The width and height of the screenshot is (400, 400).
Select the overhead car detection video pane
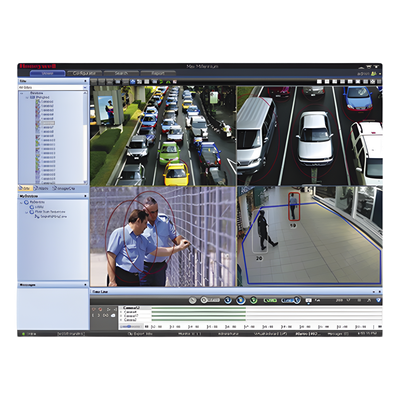point(310,136)
